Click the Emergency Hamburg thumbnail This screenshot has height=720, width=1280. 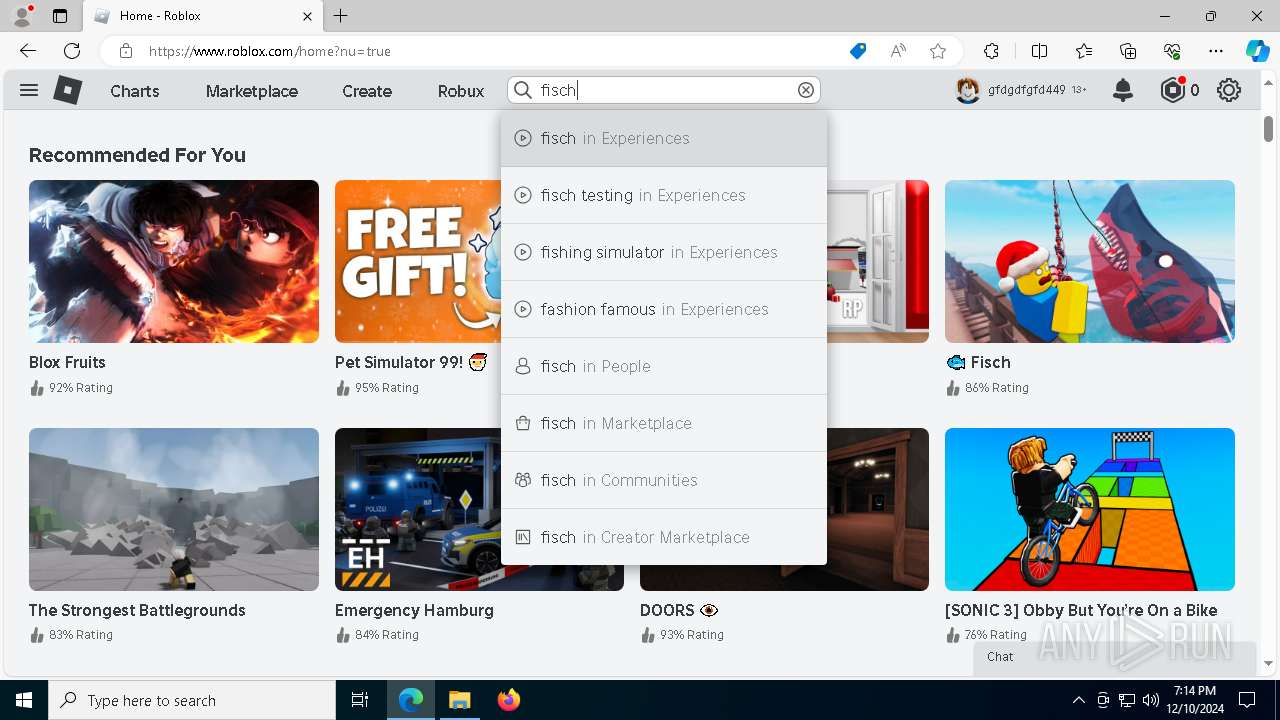click(x=417, y=509)
